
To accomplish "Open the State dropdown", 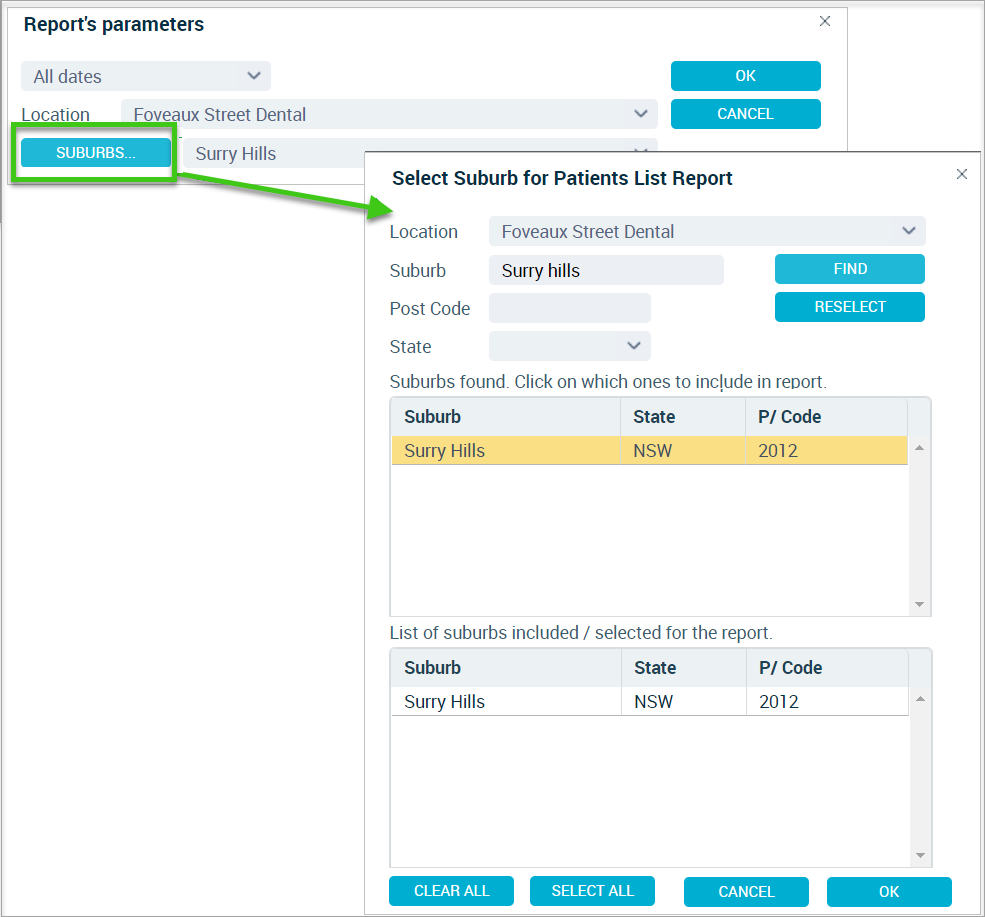I will tap(570, 346).
